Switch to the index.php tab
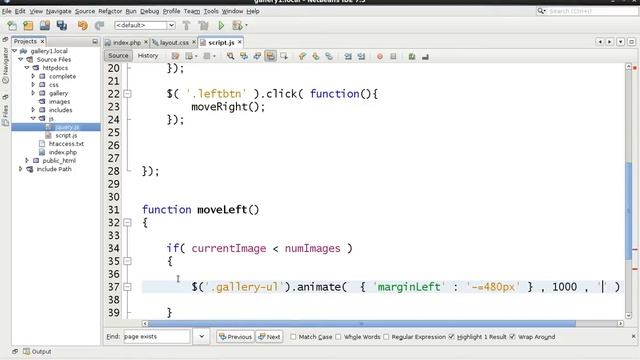 [127, 42]
